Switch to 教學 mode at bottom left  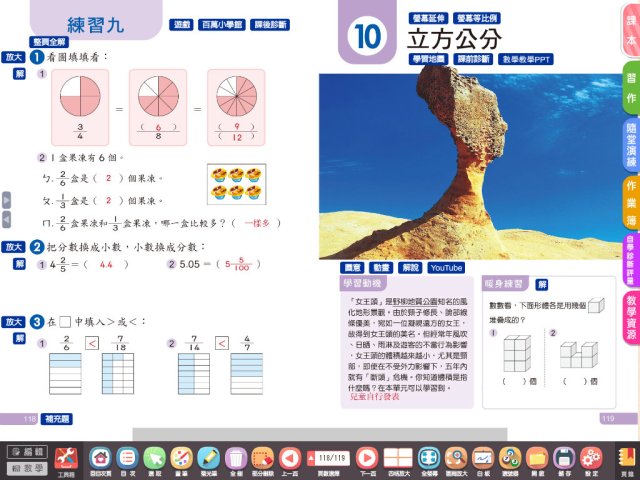(26, 467)
